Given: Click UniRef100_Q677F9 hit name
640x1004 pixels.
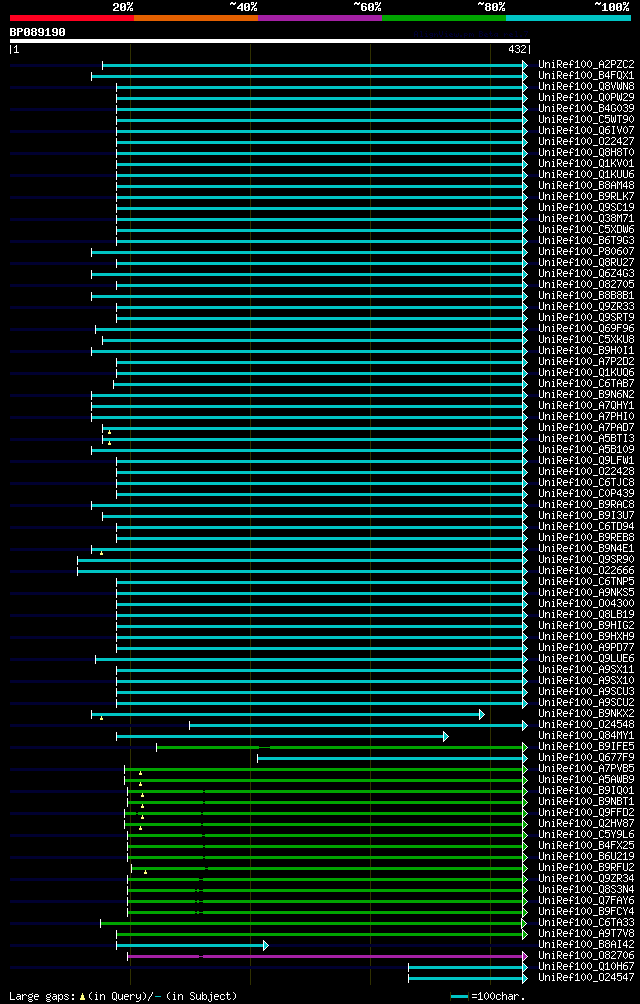Looking at the screenshot, I should point(586,758).
